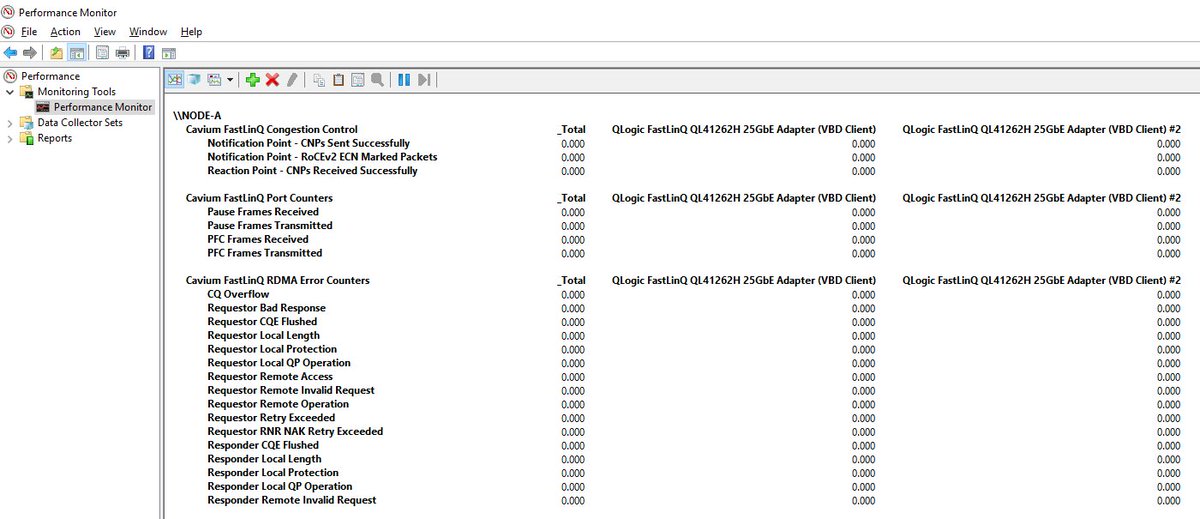1200x519 pixels.
Task: Click the Export List toolbar icon
Action: point(102,52)
